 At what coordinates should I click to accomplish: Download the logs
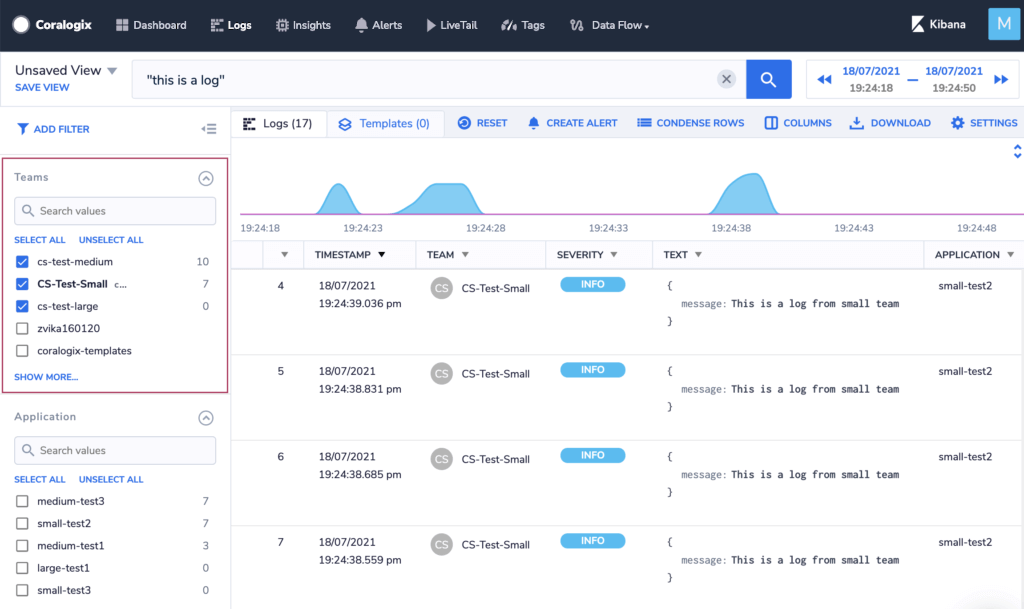889,123
